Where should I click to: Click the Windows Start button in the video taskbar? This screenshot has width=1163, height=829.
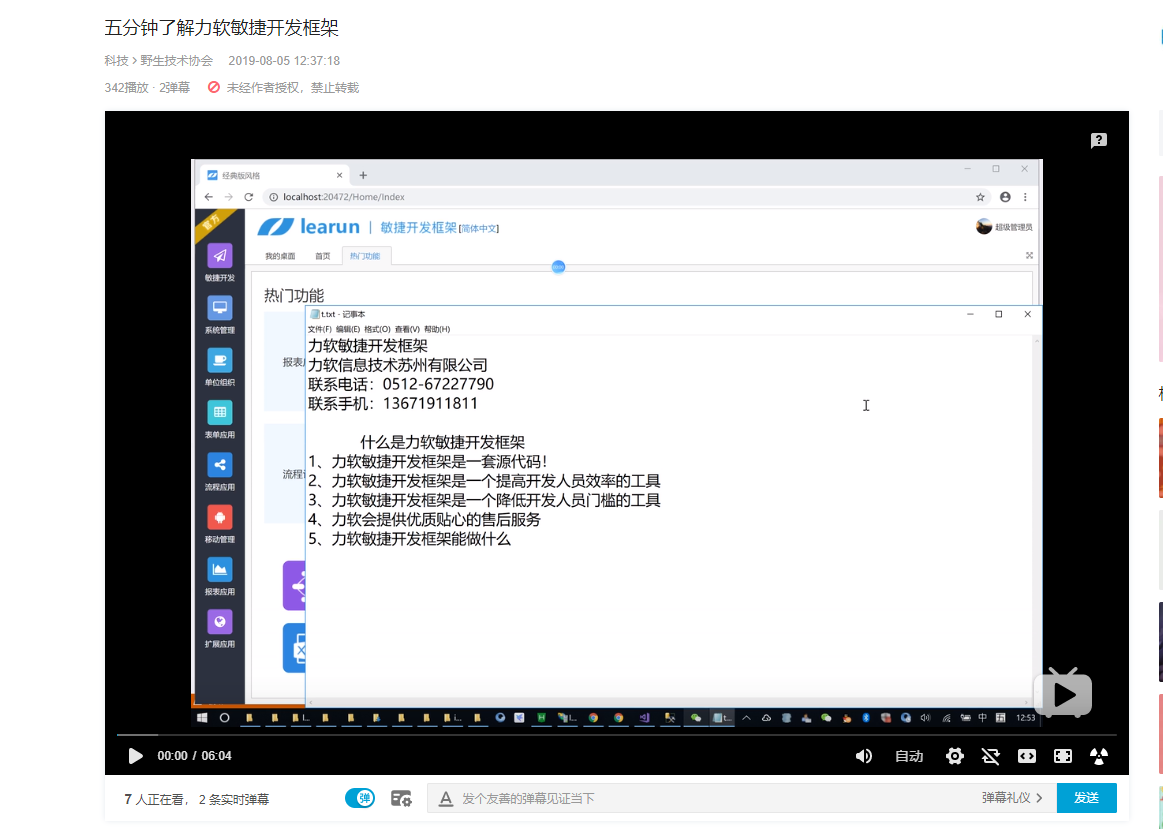202,718
